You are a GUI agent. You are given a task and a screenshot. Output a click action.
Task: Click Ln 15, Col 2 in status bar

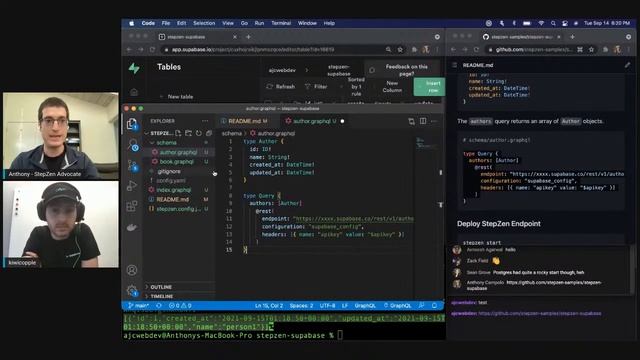point(269,305)
